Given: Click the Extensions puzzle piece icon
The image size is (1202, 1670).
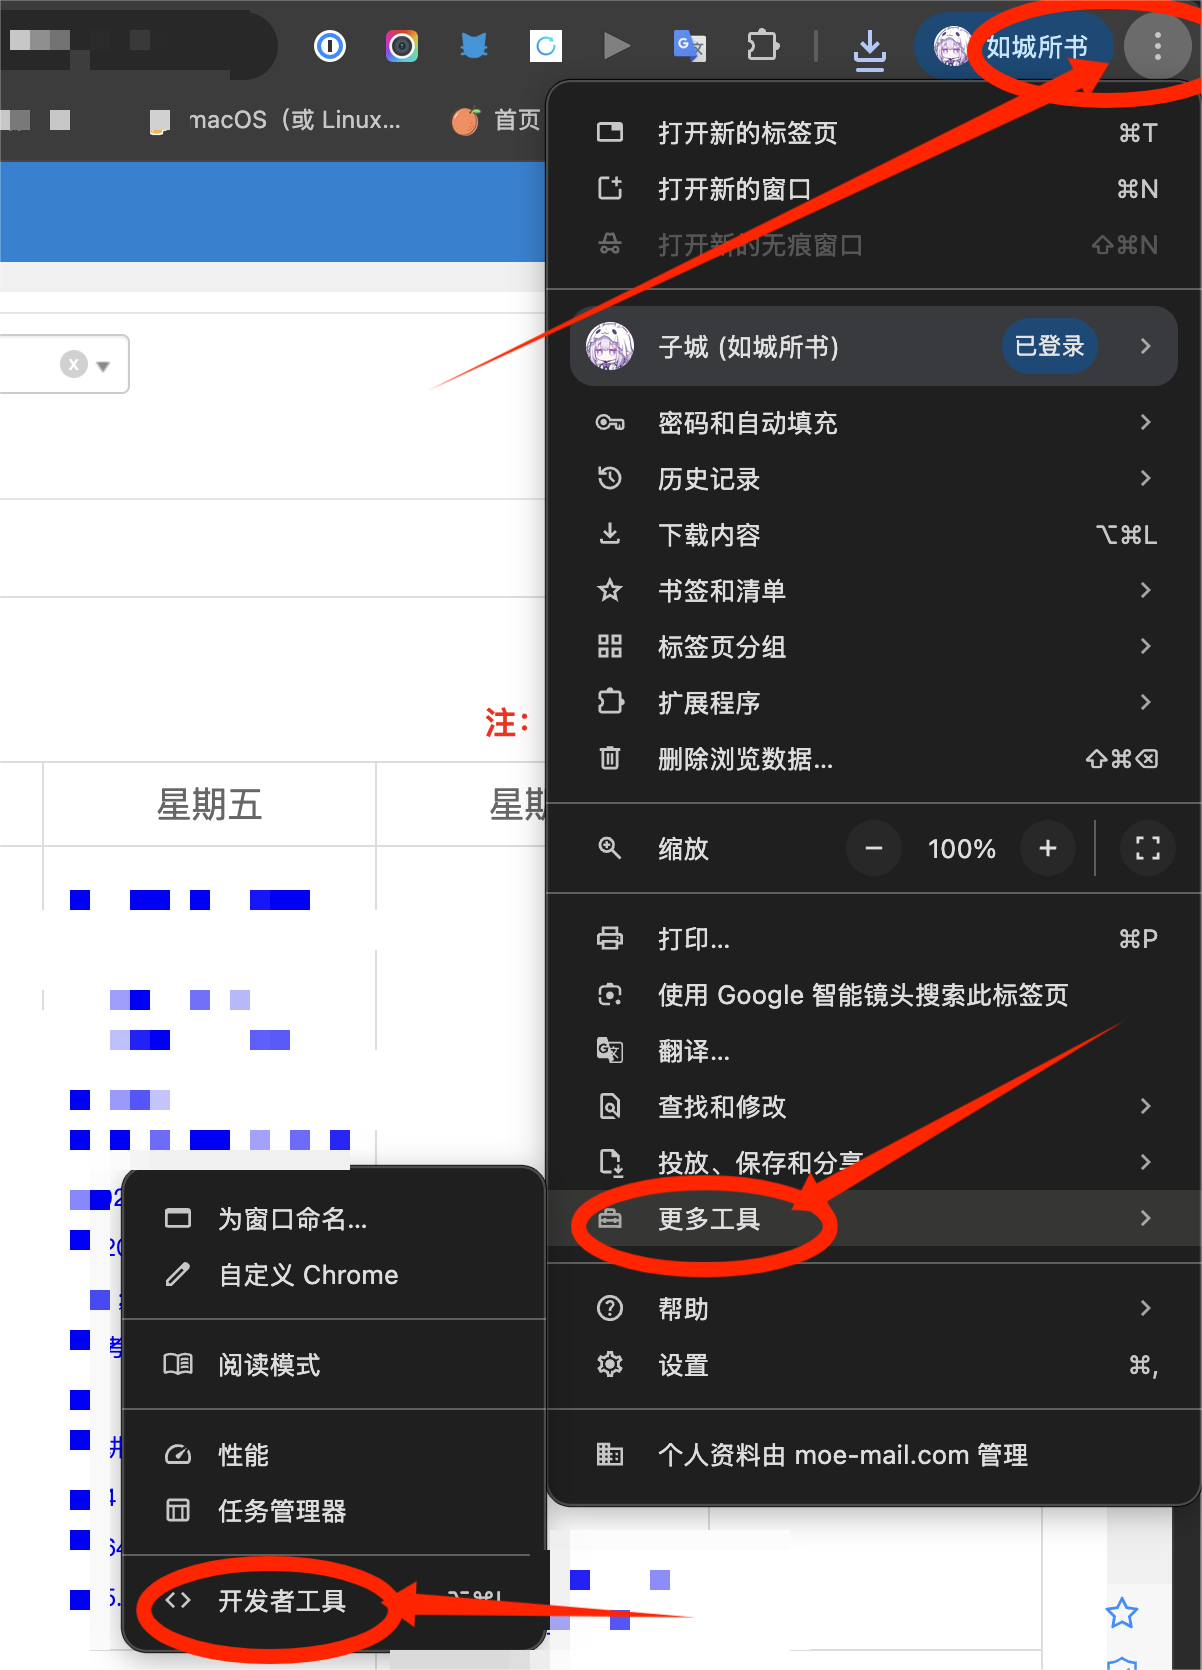Looking at the screenshot, I should coord(763,46).
